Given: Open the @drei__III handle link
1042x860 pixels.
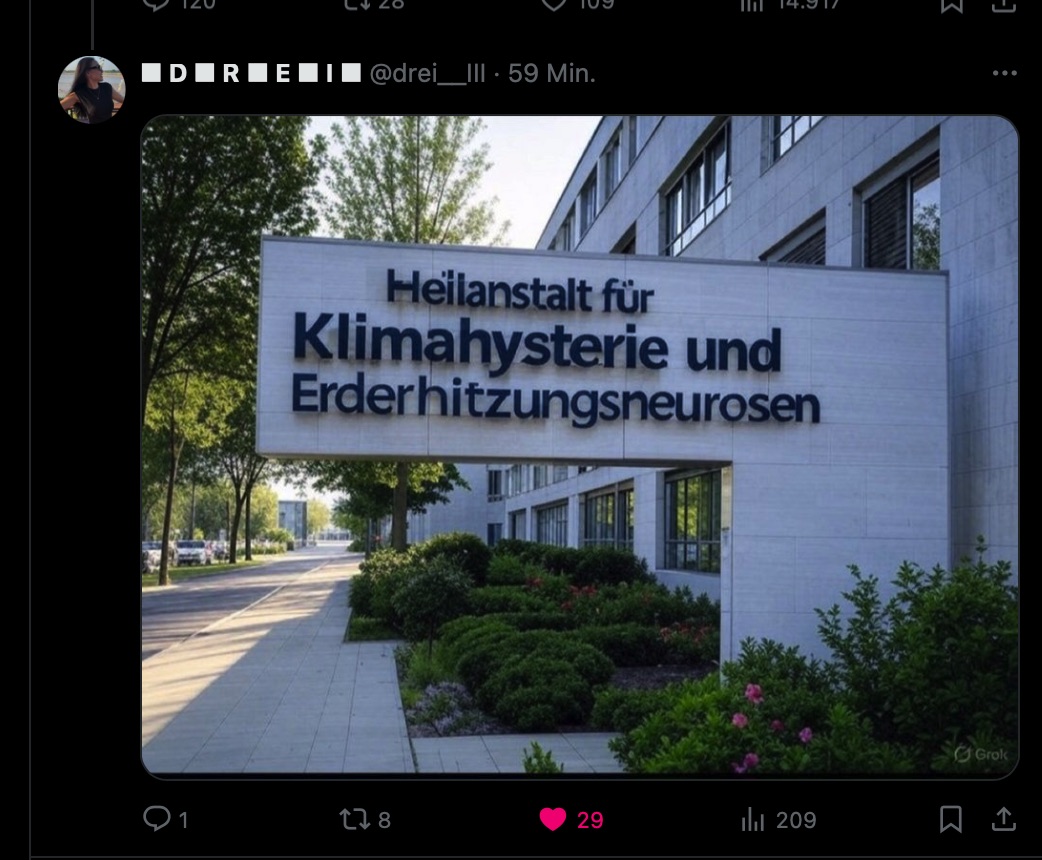Looking at the screenshot, I should point(427,73).
